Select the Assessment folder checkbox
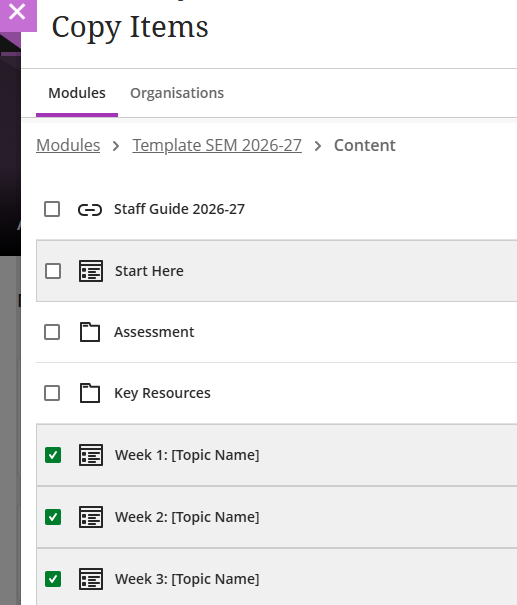The image size is (517, 605). pos(52,332)
